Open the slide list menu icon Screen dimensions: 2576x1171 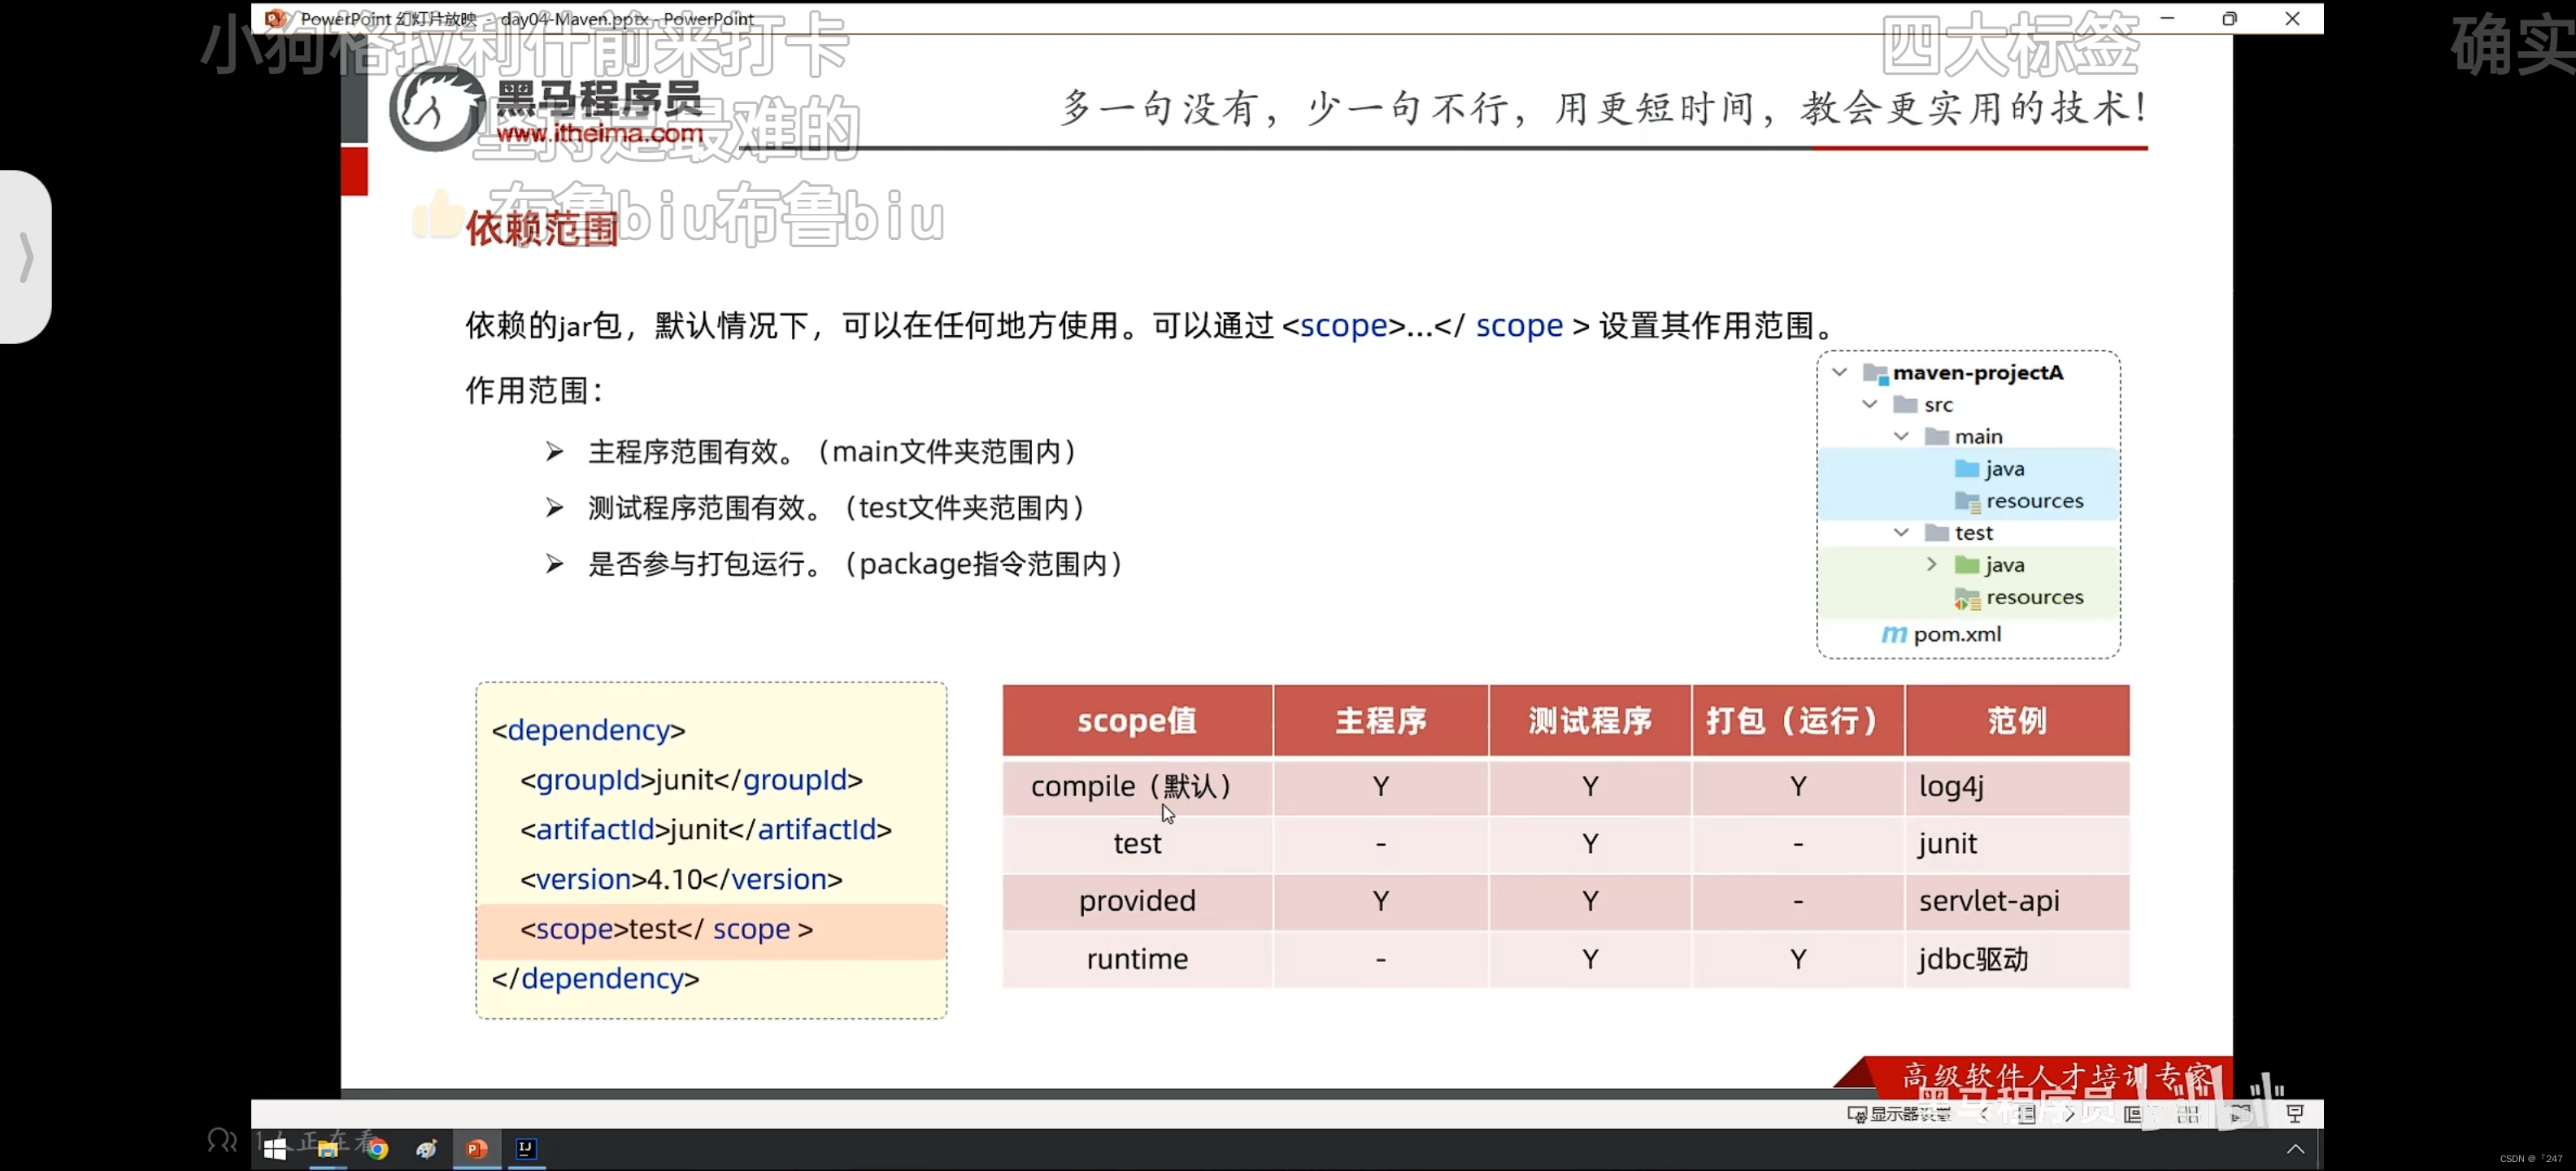[2027, 1114]
